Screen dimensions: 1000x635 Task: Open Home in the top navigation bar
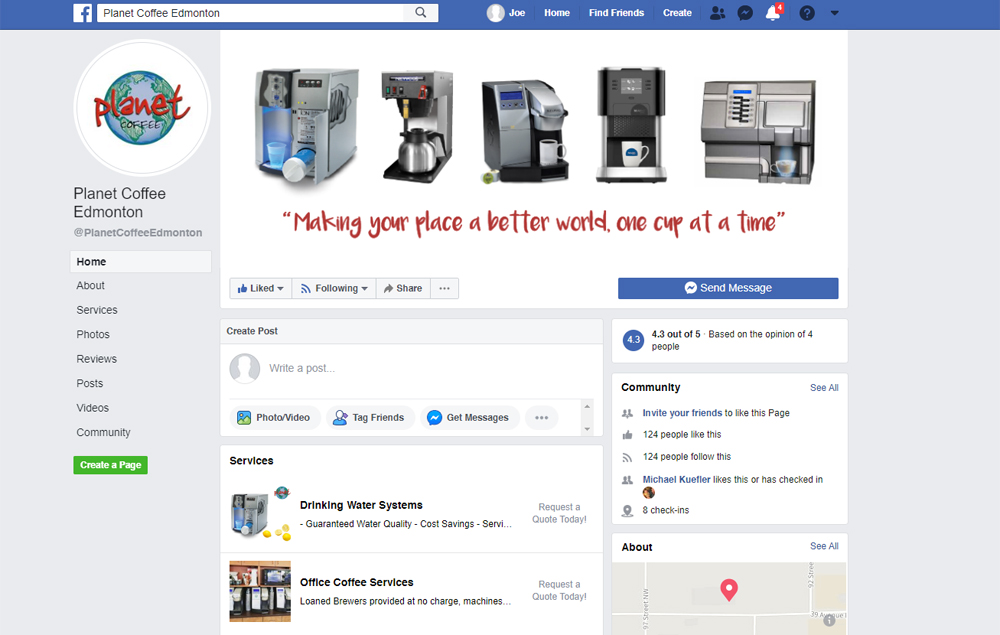[x=557, y=13]
